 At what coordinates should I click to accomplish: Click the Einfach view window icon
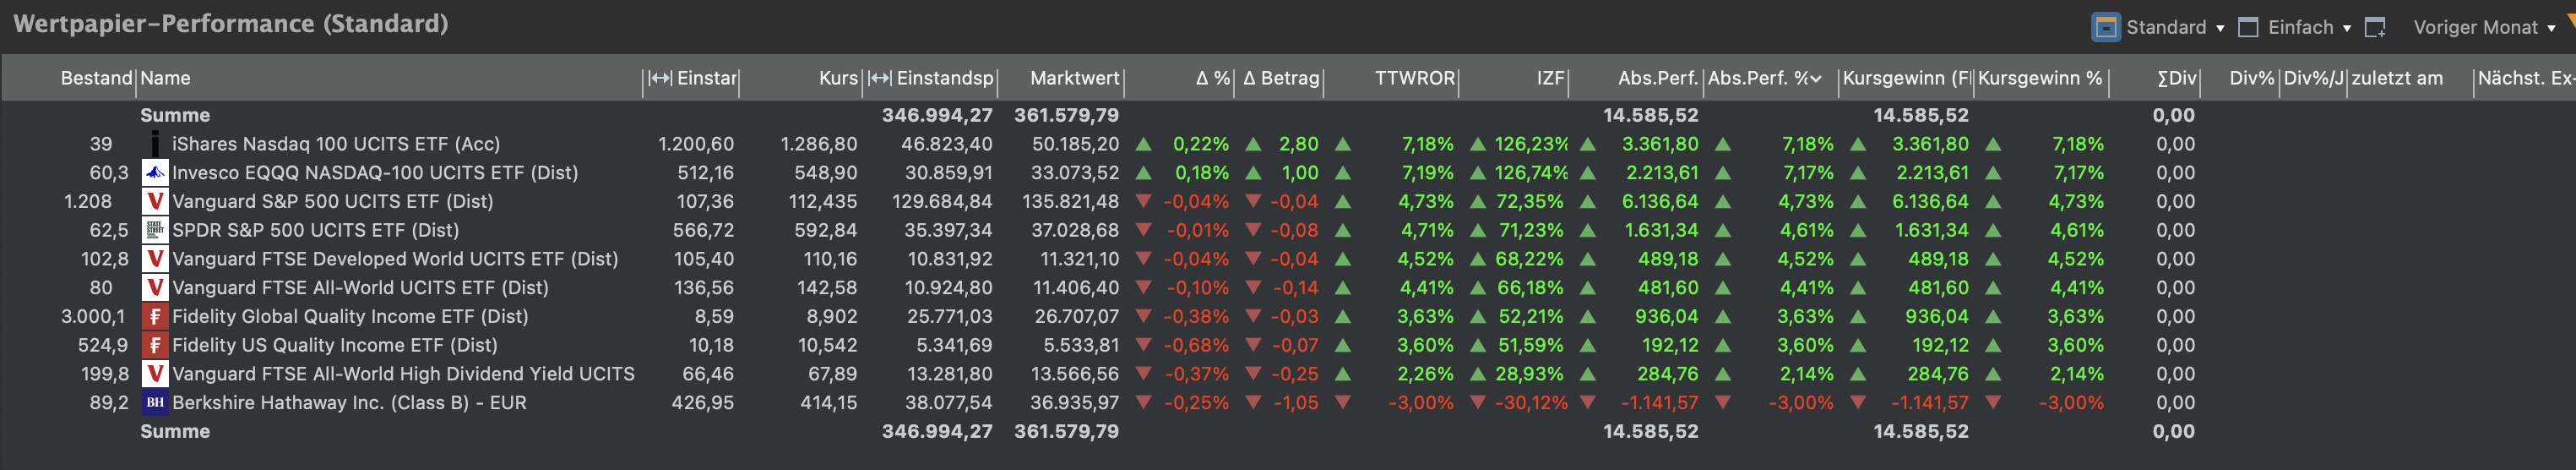pos(2248,27)
